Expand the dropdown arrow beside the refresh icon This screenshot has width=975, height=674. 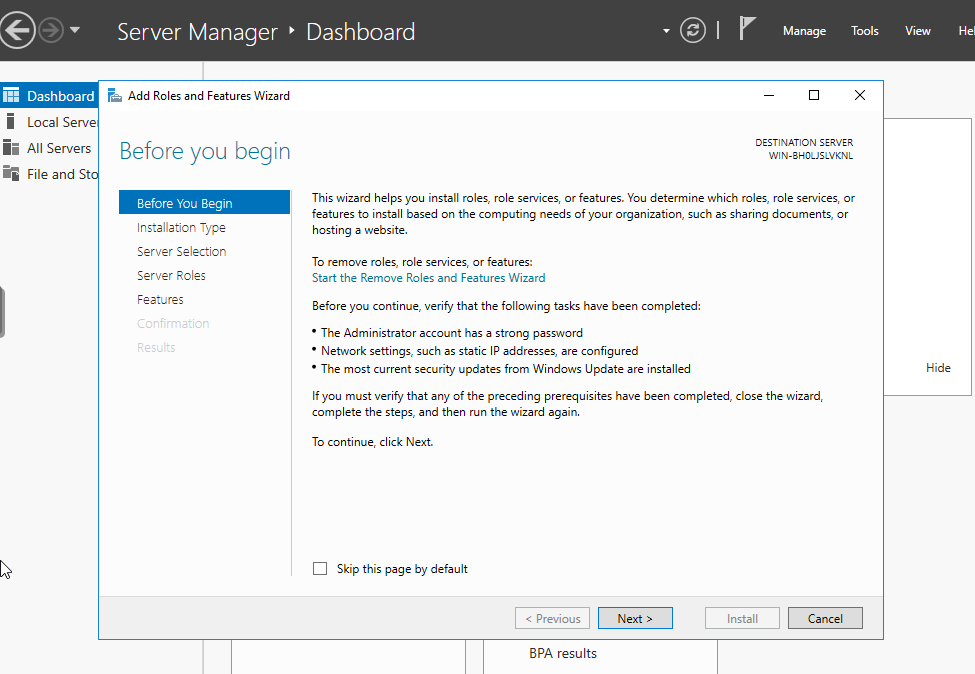tap(666, 30)
